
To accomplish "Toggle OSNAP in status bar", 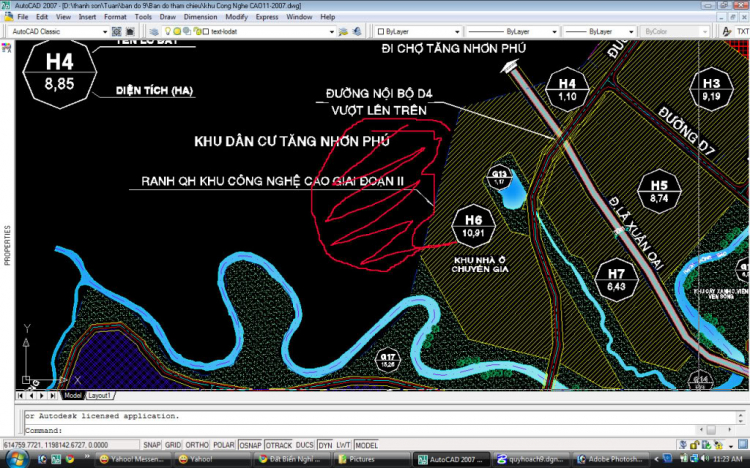I will click(x=250, y=445).
